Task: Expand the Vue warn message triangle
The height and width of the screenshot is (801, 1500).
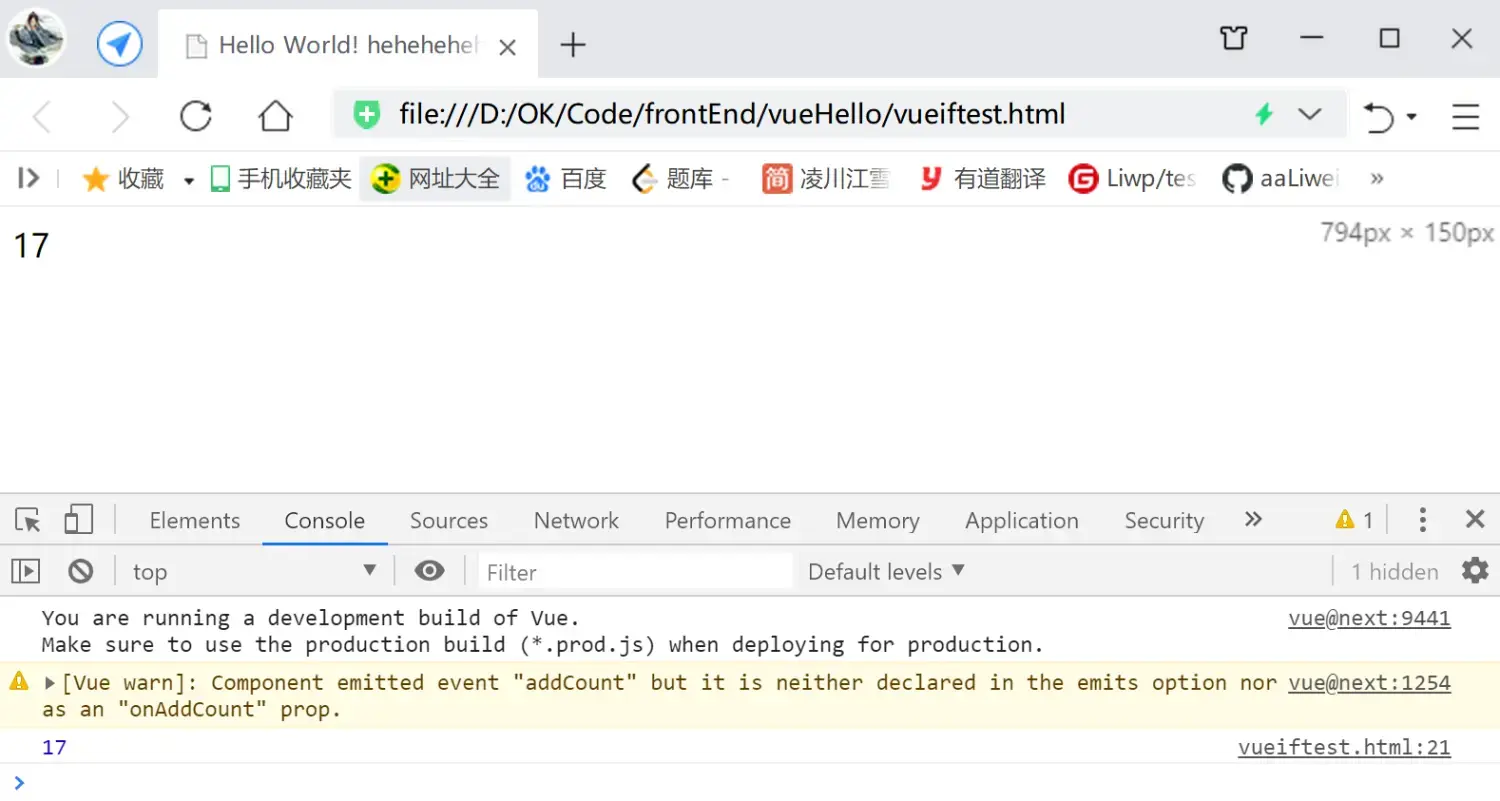Action: 50,684
